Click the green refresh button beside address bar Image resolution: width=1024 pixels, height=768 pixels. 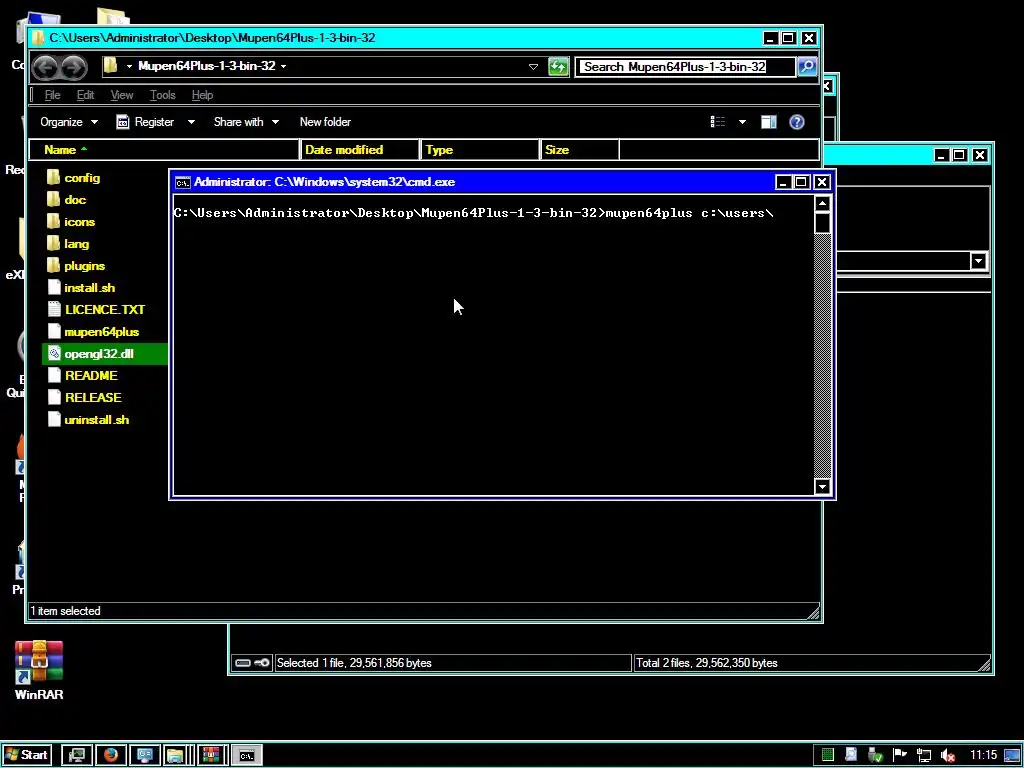click(x=558, y=67)
